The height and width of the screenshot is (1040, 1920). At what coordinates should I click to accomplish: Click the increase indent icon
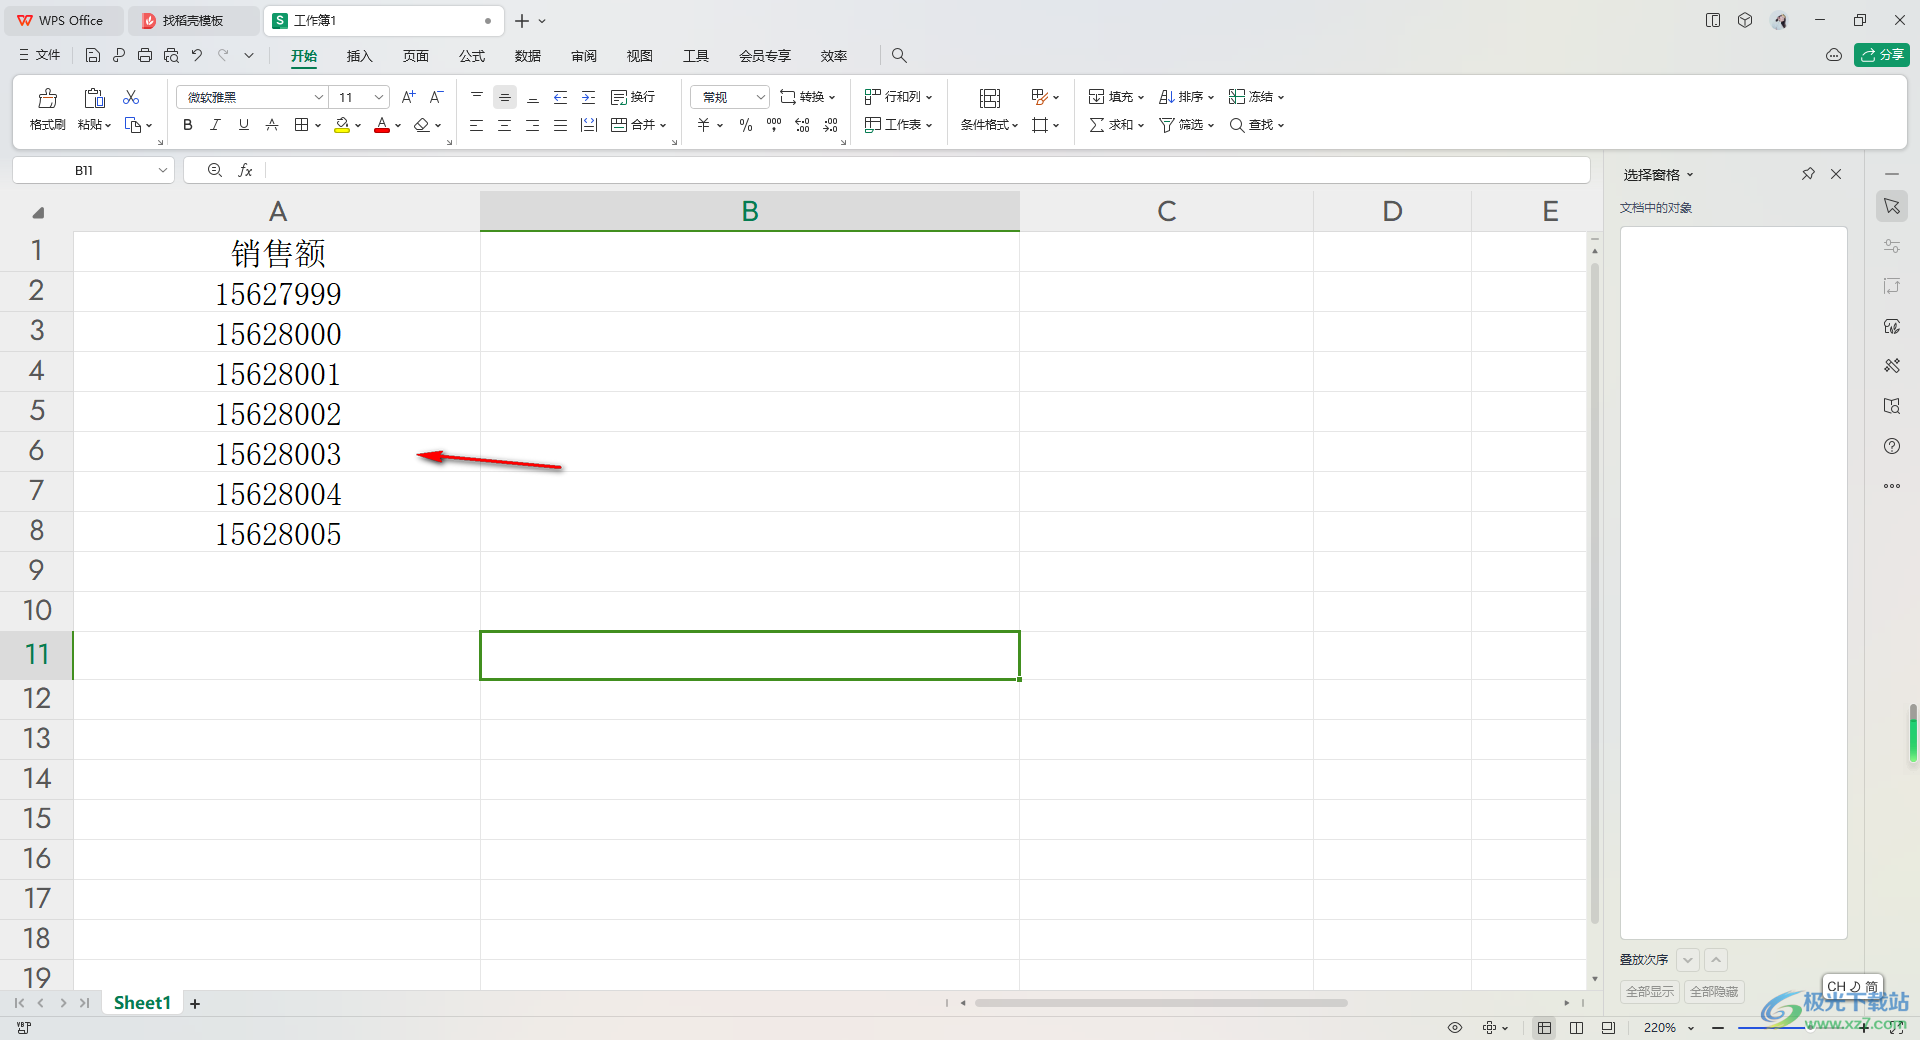coord(589,97)
